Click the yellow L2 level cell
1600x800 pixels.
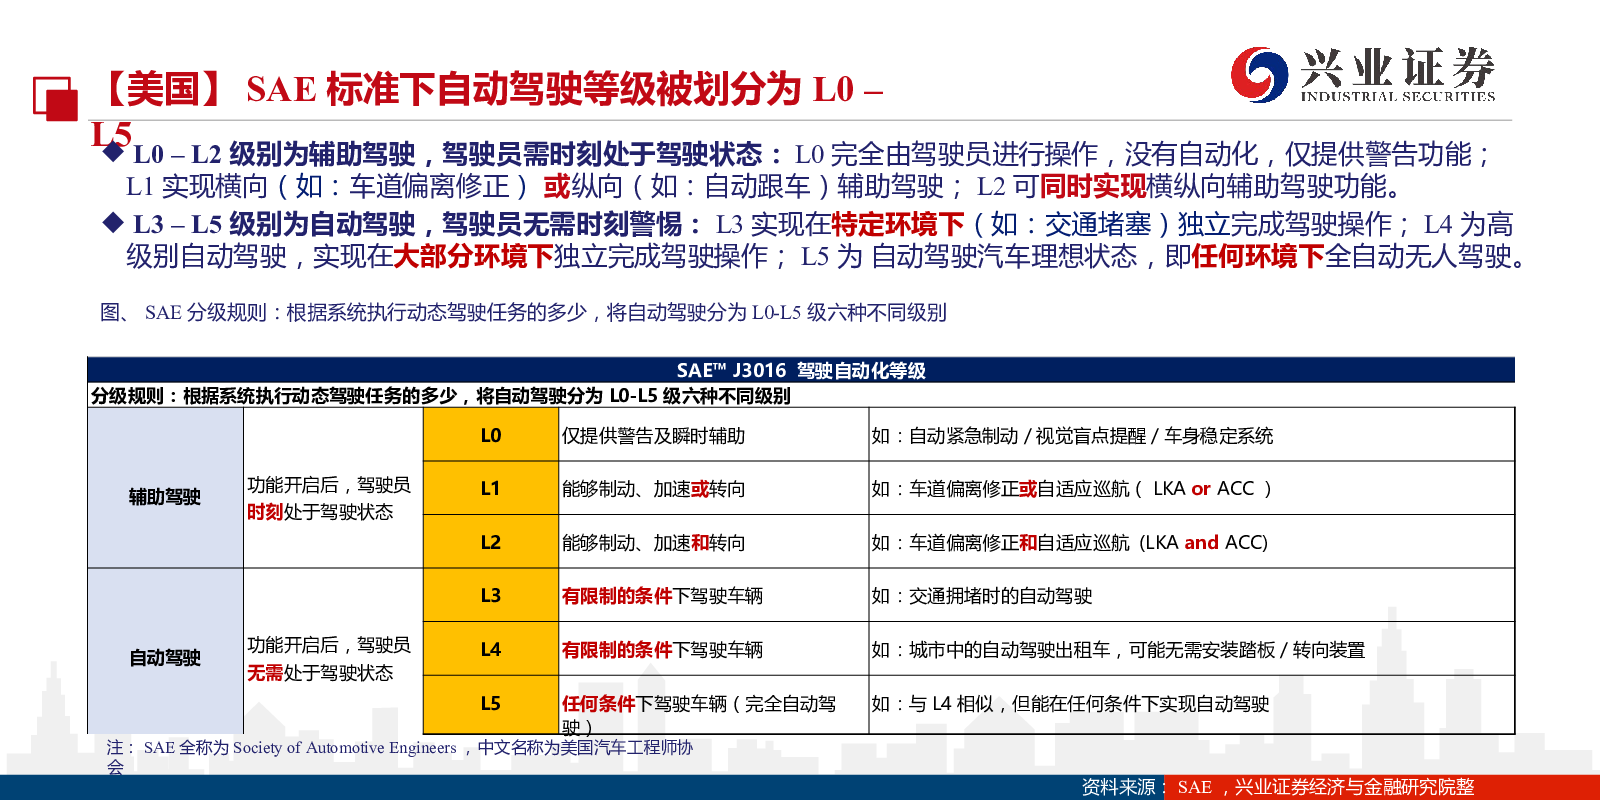pos(491,542)
